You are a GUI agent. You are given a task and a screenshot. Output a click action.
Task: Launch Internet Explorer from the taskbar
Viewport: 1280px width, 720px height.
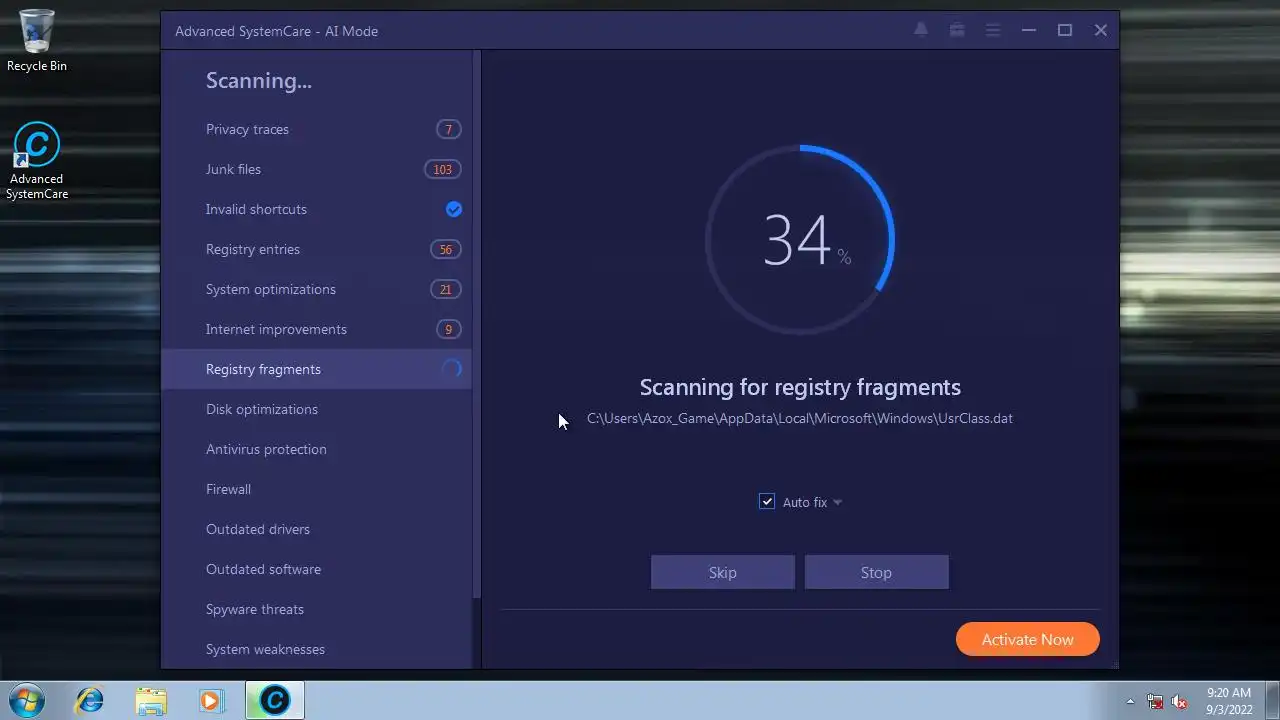coord(89,700)
